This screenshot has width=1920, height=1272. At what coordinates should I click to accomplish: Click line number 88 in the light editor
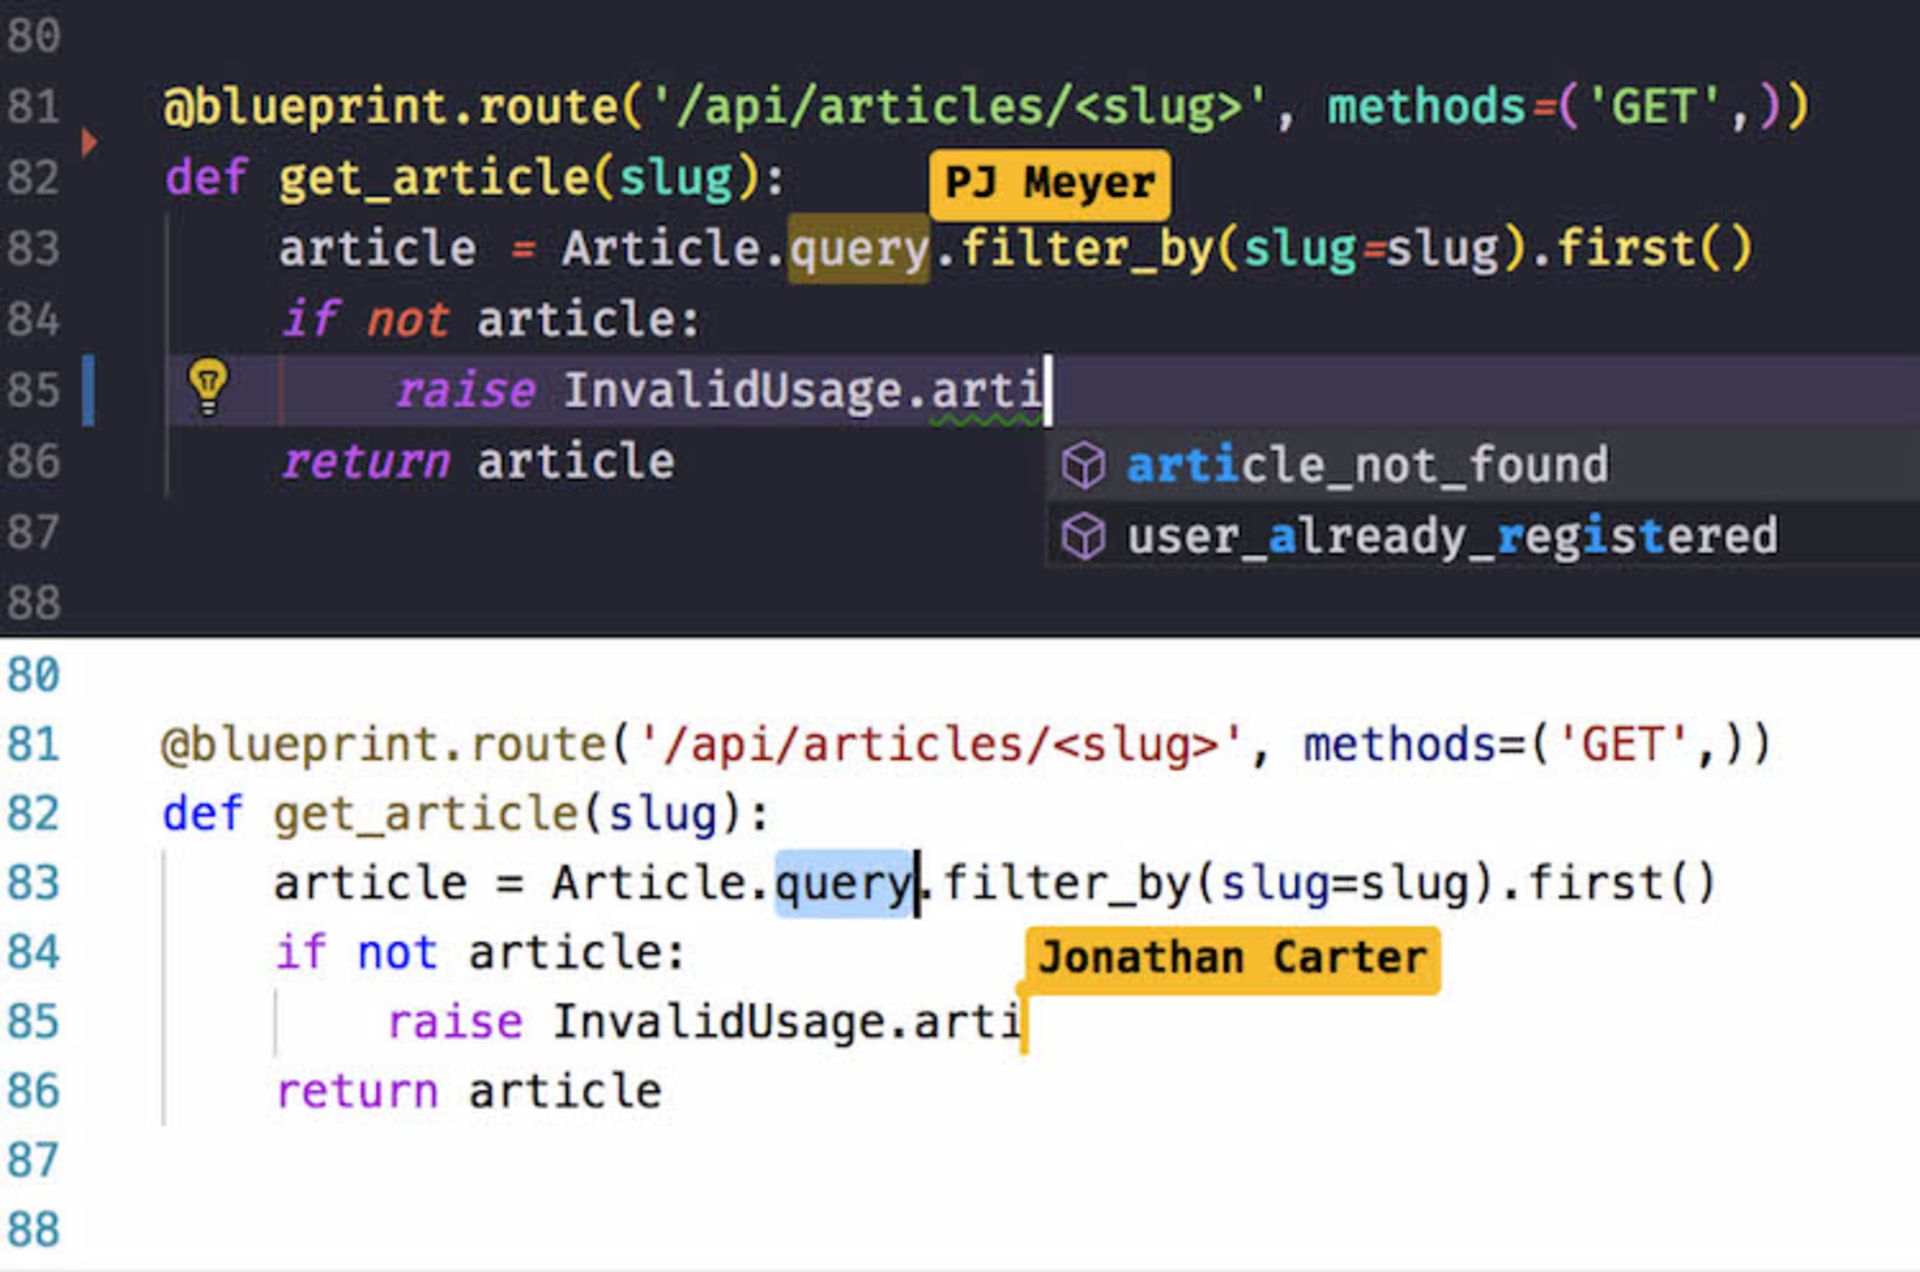tap(33, 1230)
